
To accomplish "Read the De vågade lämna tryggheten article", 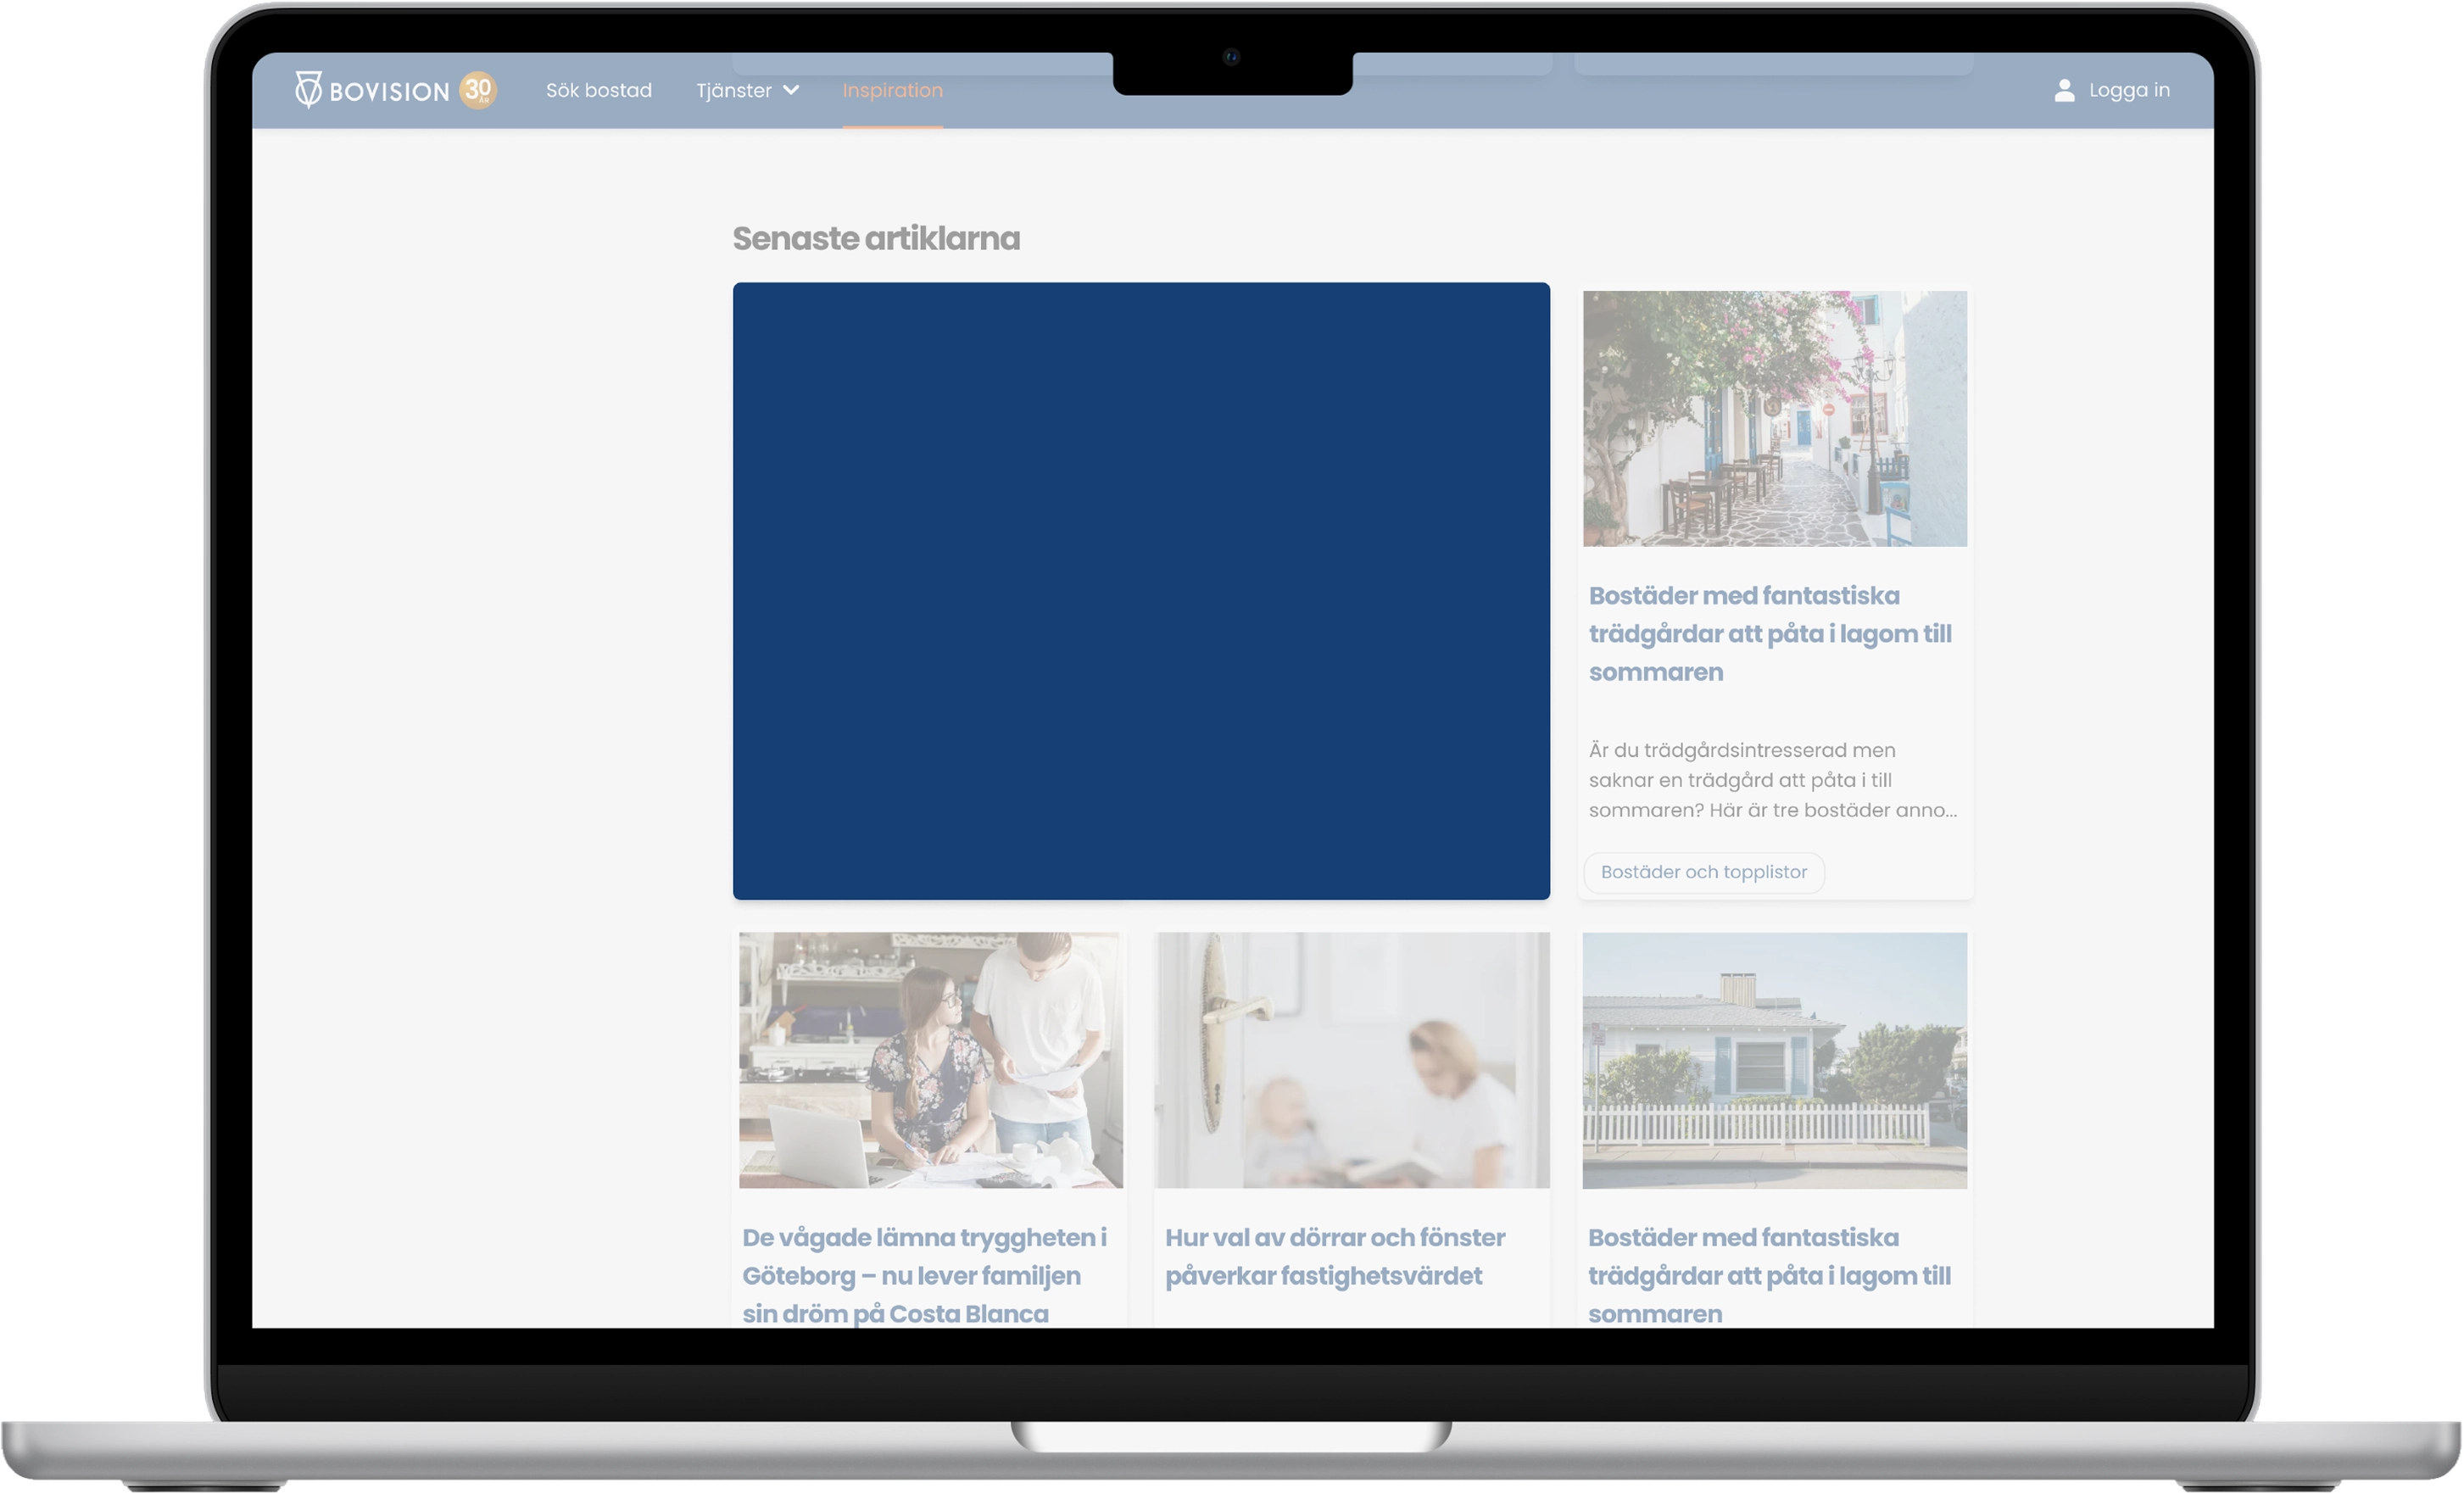I will [924, 1275].
